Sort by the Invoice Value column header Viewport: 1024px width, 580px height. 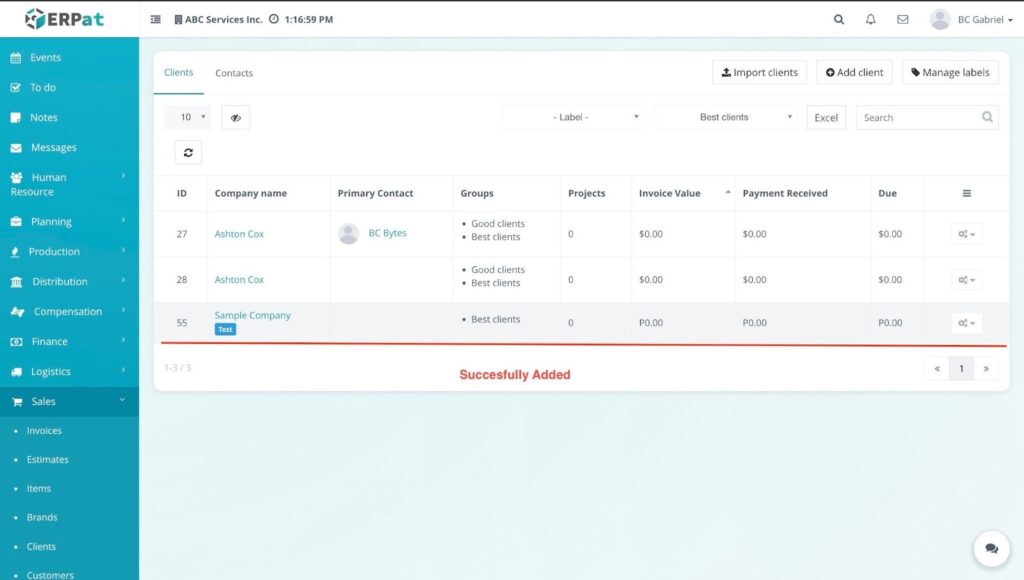click(x=670, y=193)
